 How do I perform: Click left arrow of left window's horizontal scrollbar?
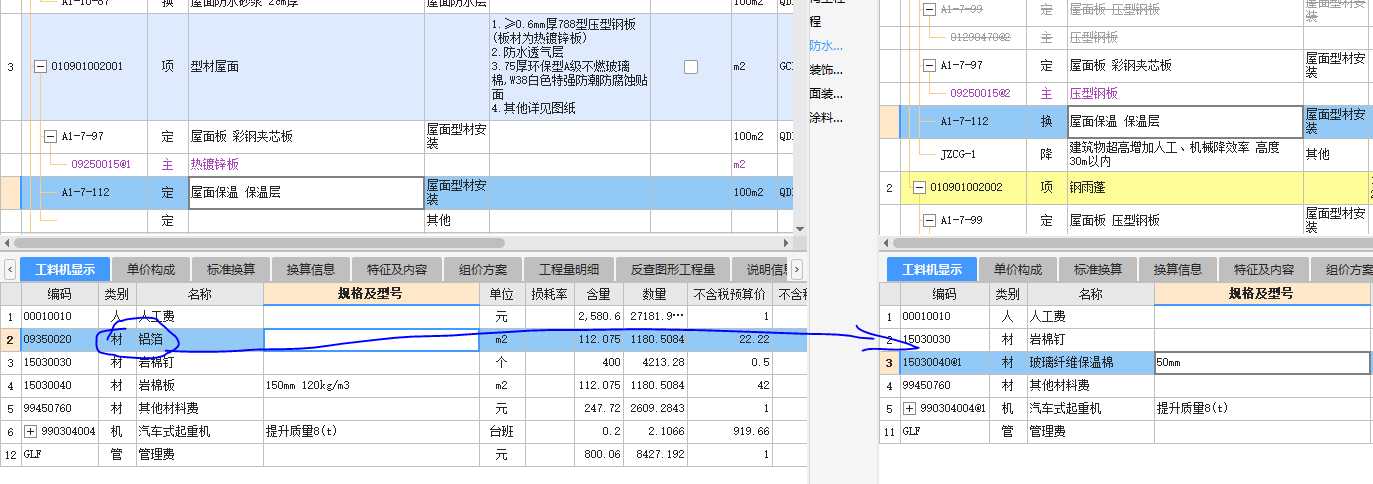[x=7, y=243]
